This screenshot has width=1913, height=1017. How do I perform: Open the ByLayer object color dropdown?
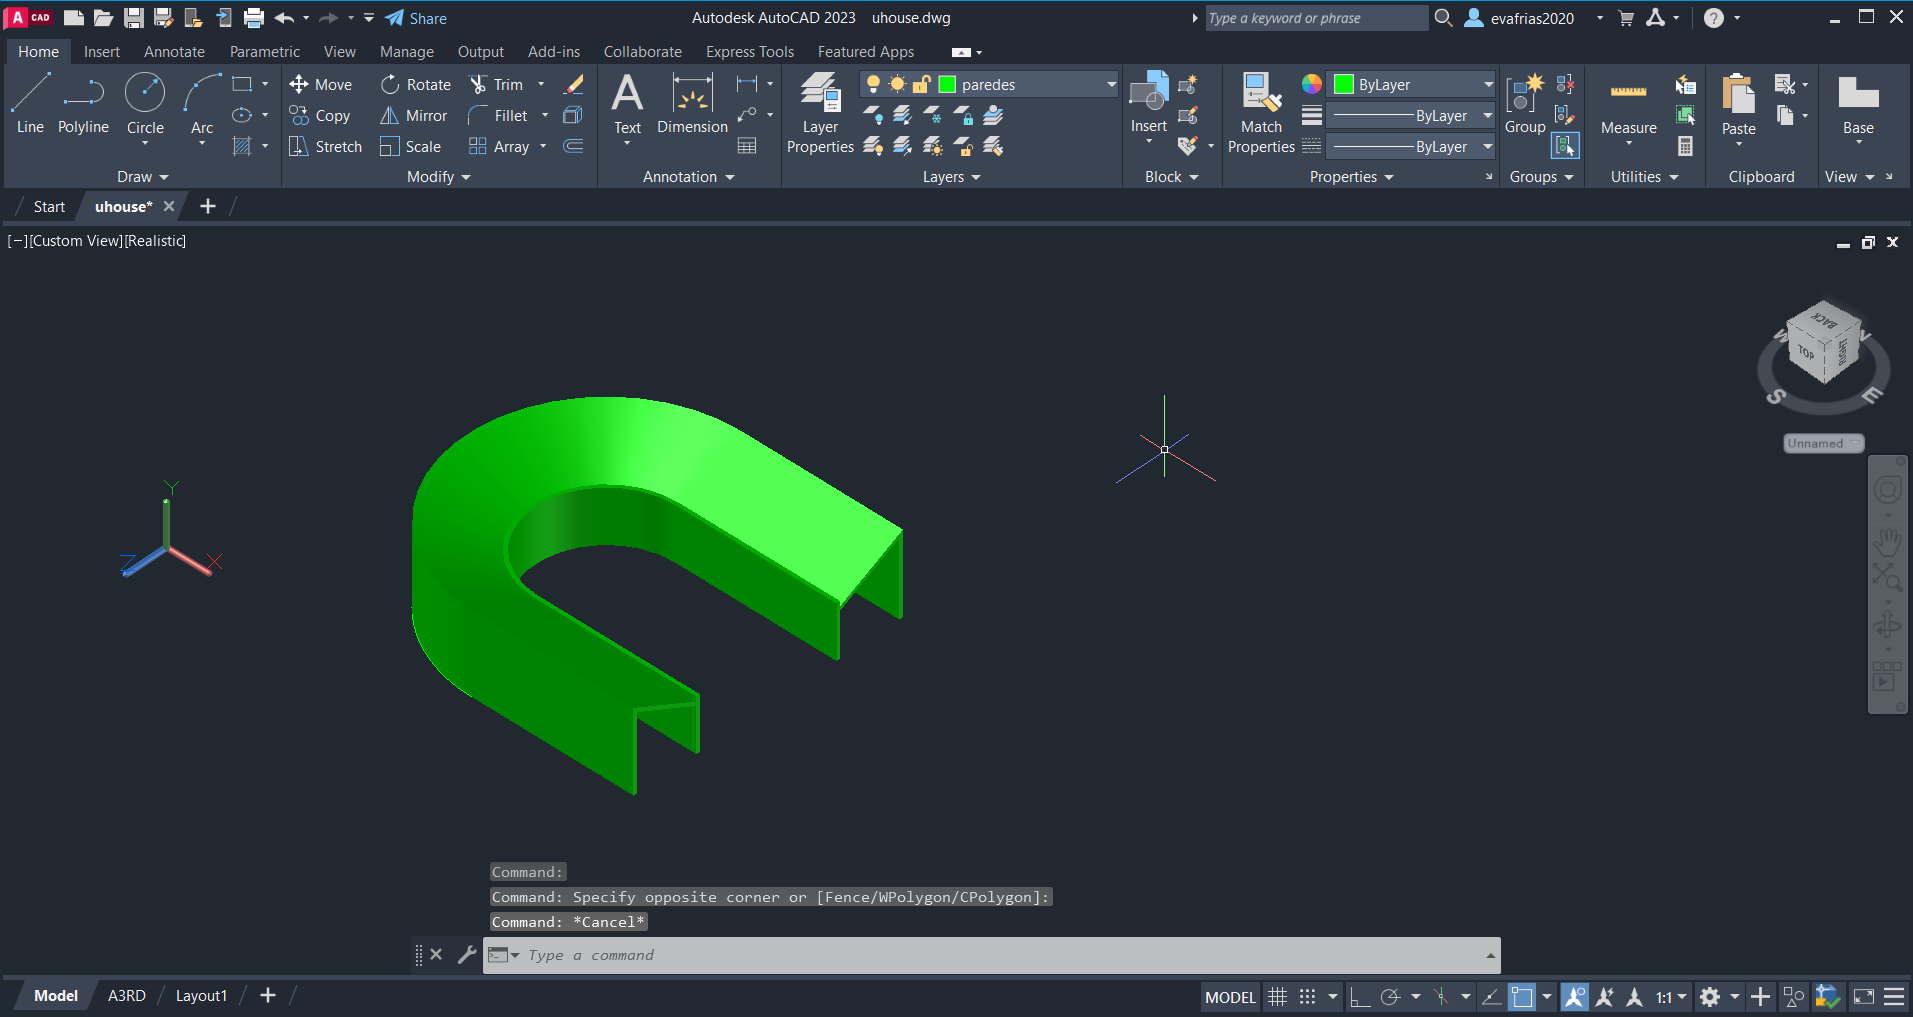pyautogui.click(x=1488, y=85)
